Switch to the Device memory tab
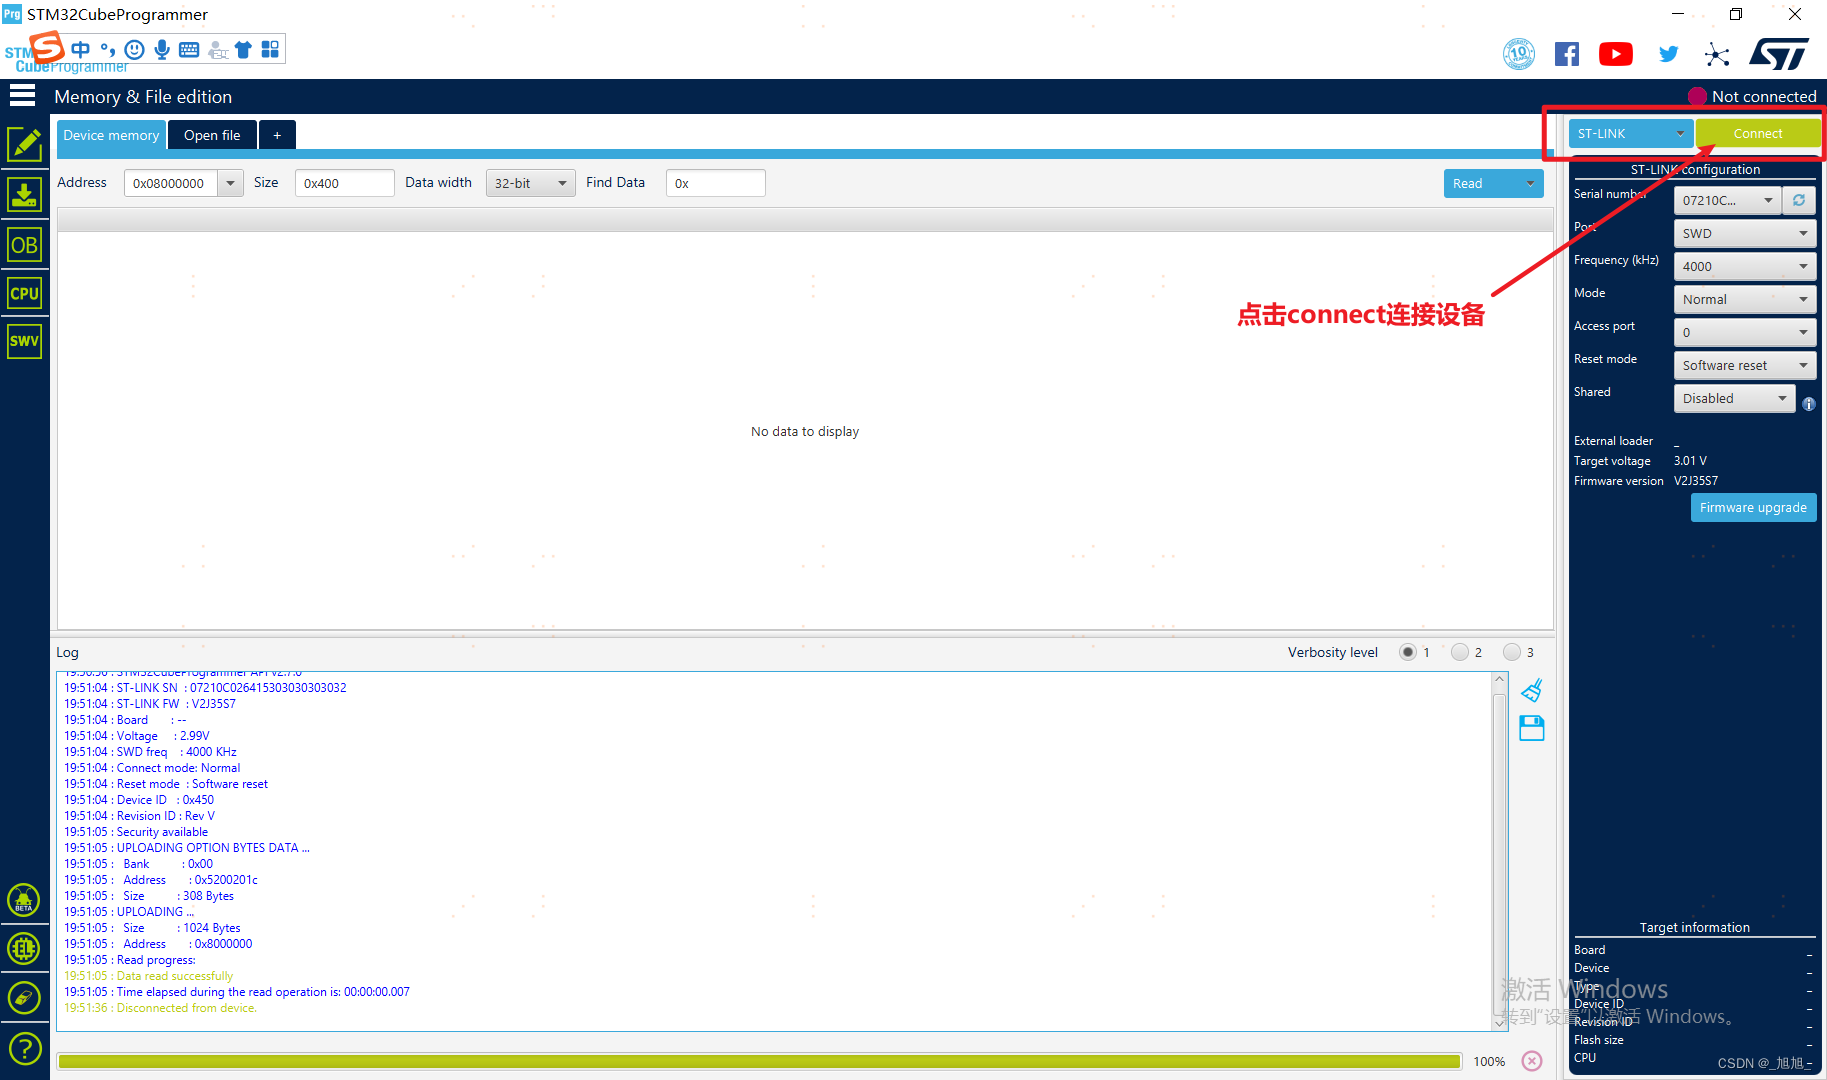 click(x=111, y=135)
